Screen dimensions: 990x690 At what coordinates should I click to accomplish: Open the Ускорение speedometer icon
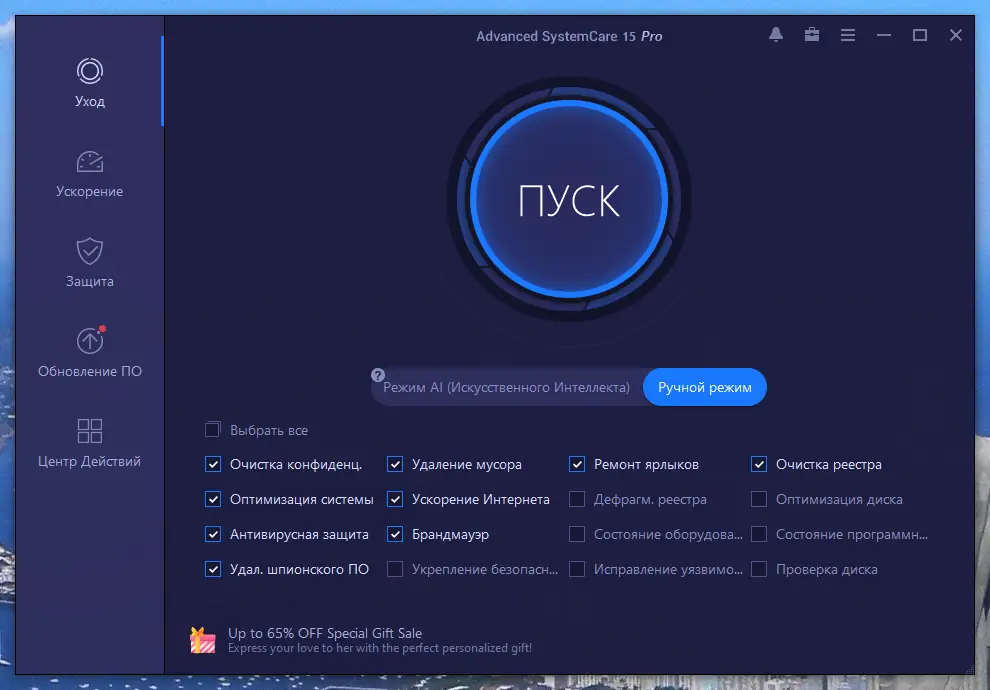click(x=90, y=162)
